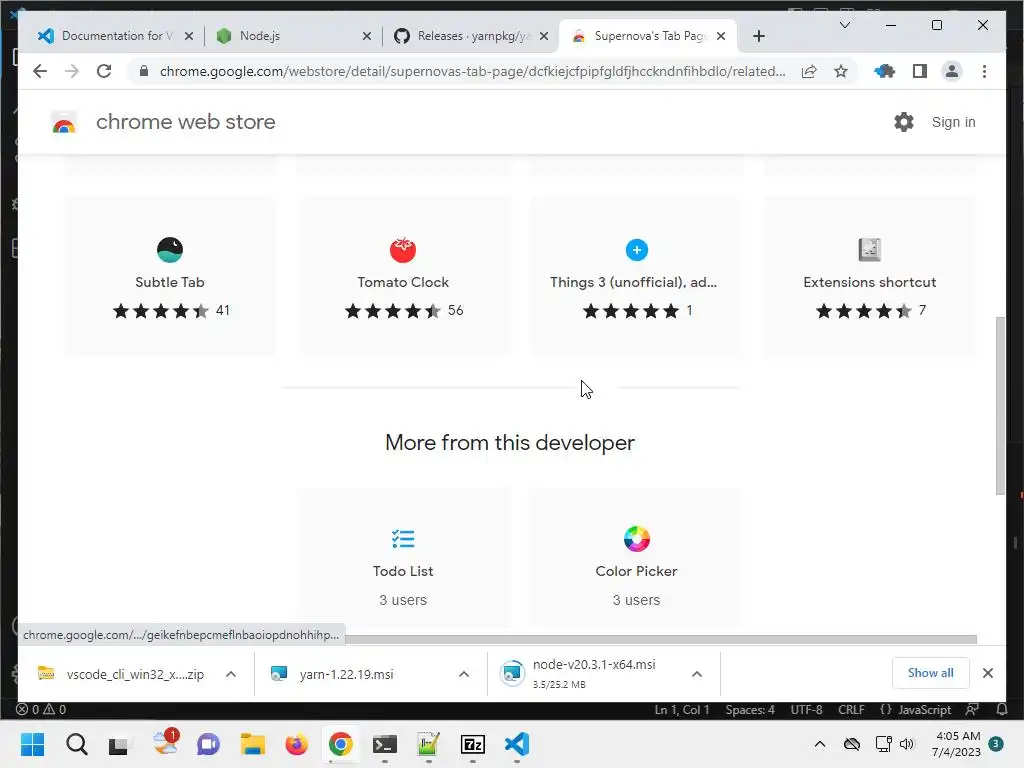Switch to Visual Studio Code in taskbar

point(517,744)
